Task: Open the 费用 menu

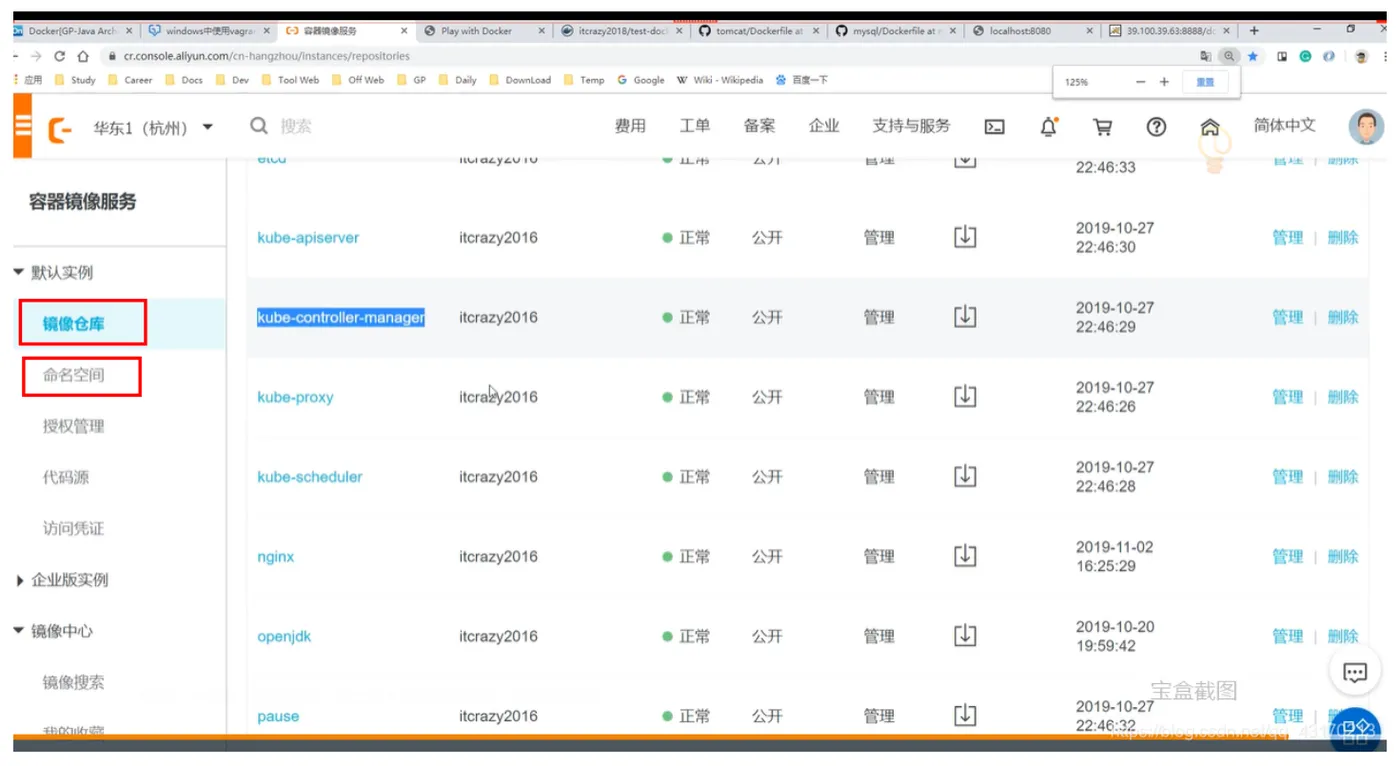Action: point(630,126)
